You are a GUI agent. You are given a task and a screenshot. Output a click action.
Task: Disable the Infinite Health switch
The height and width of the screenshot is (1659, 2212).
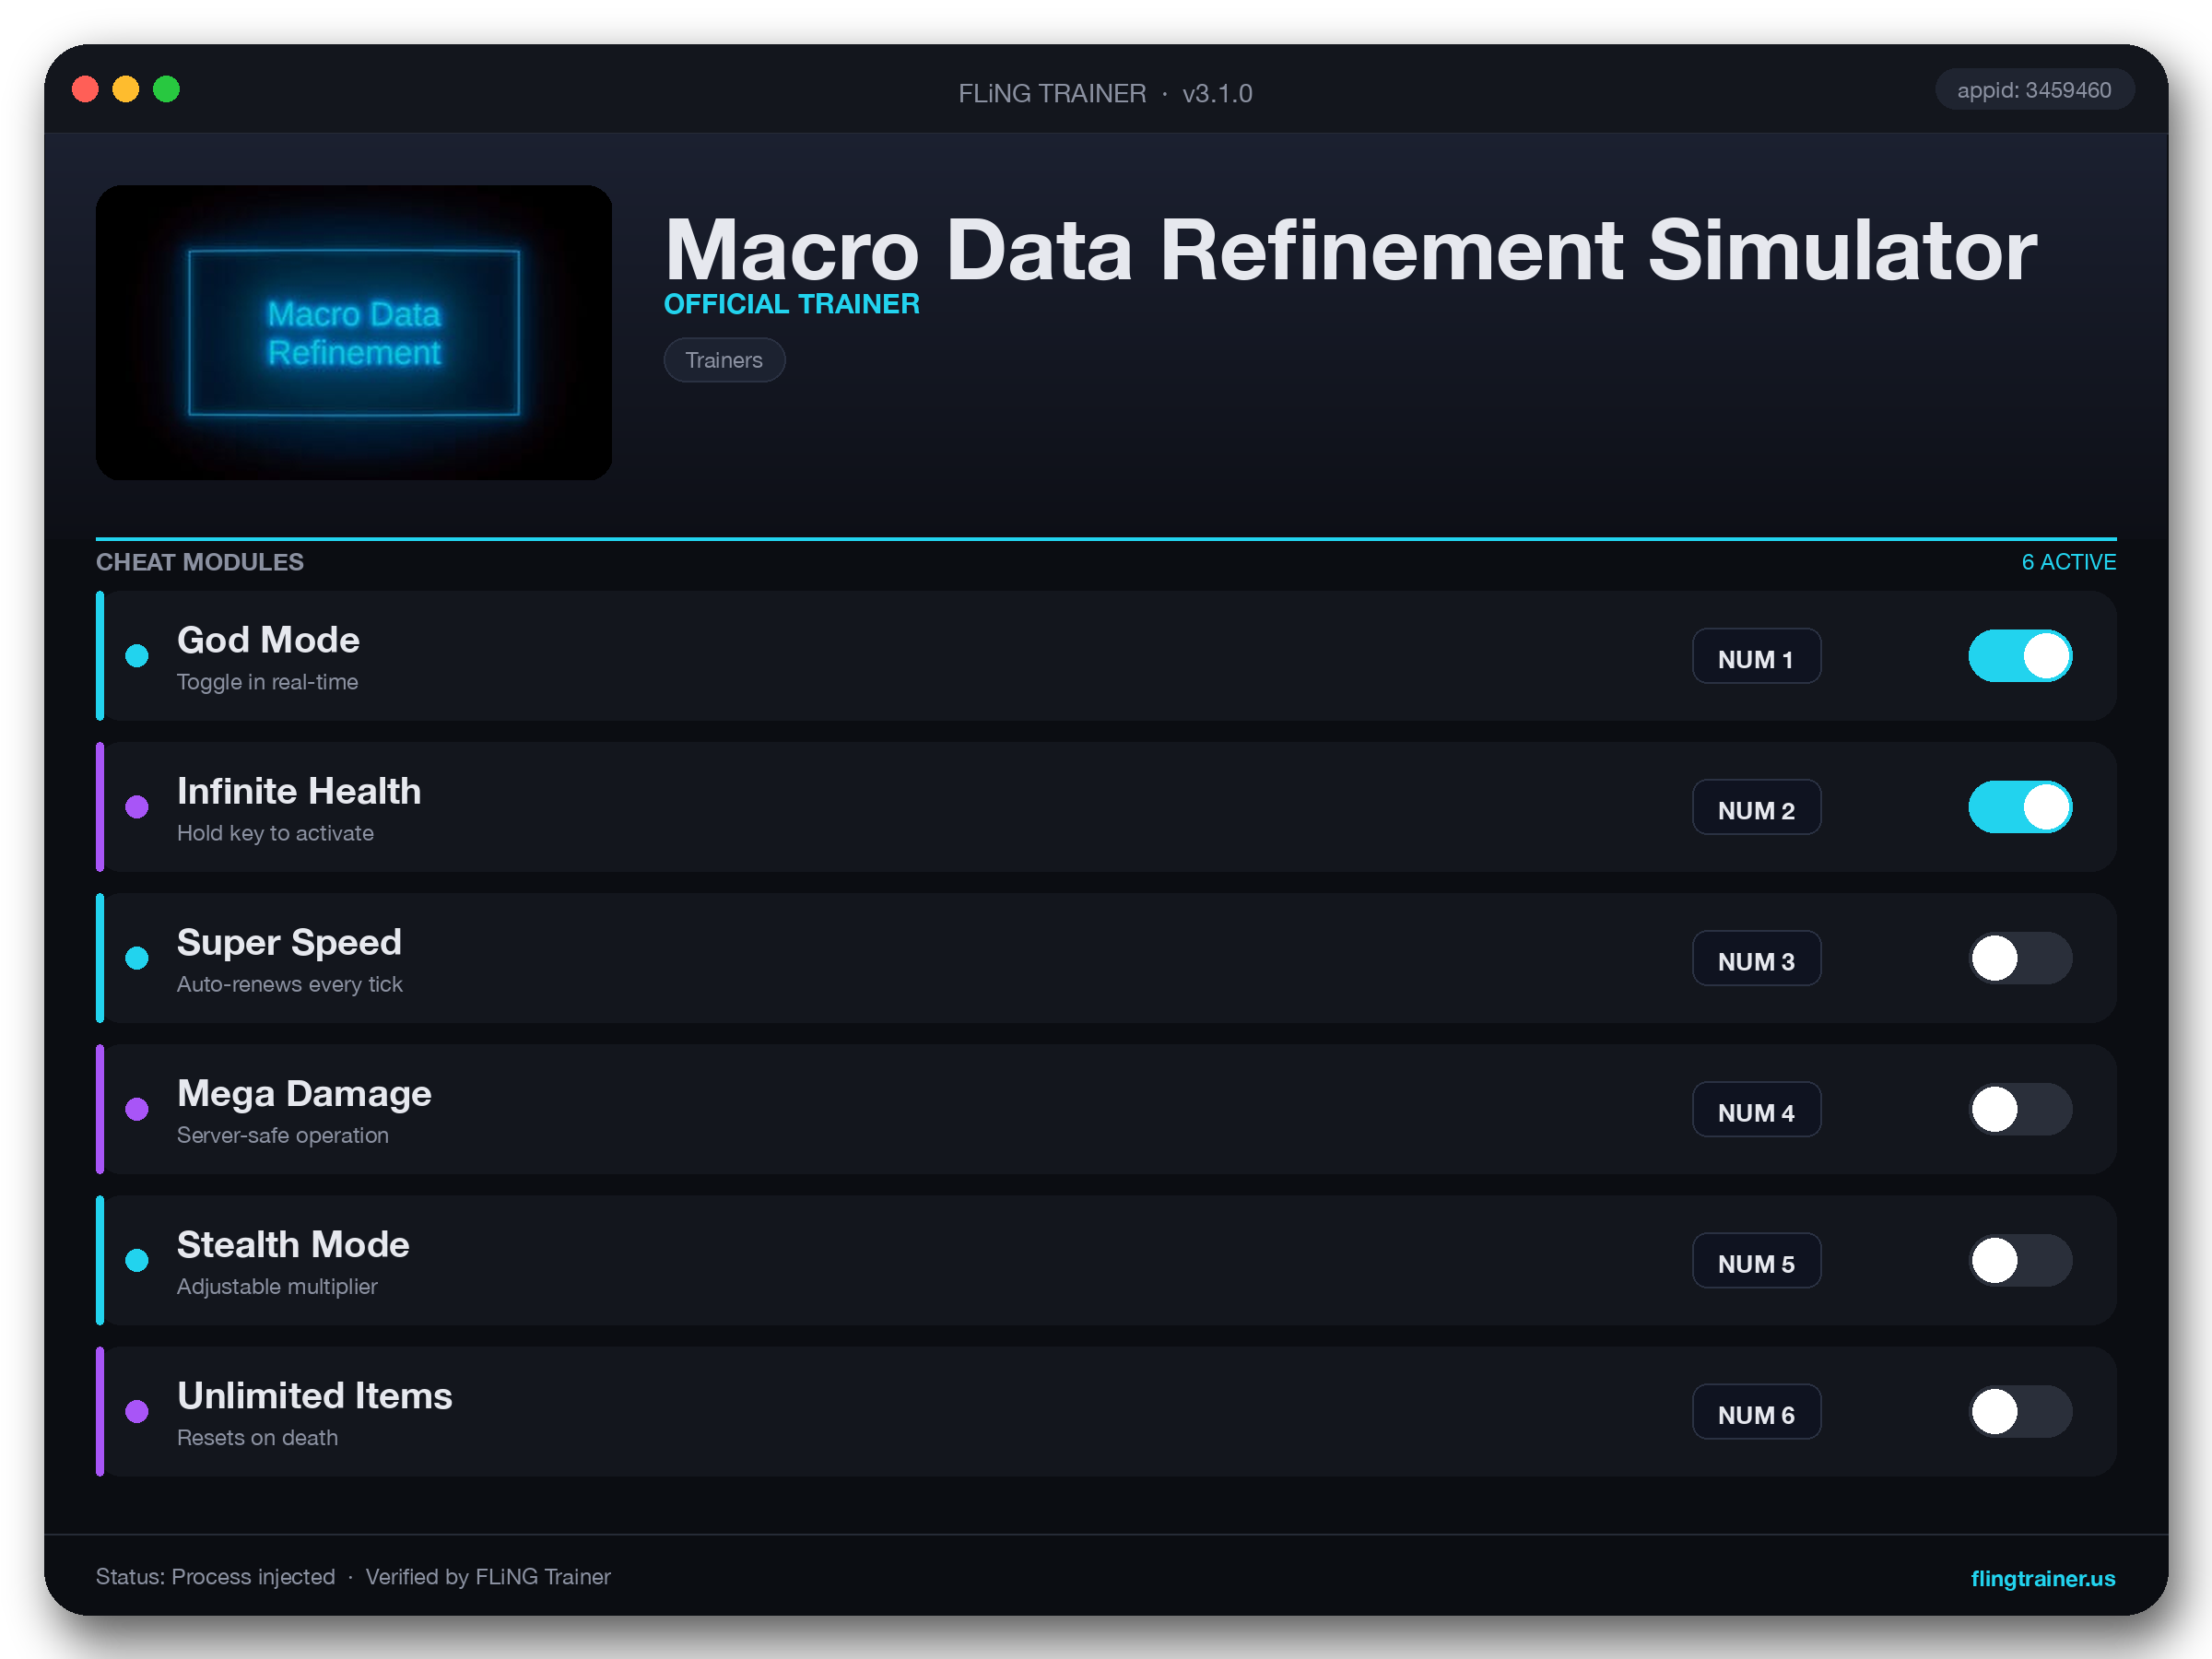(x=2020, y=807)
